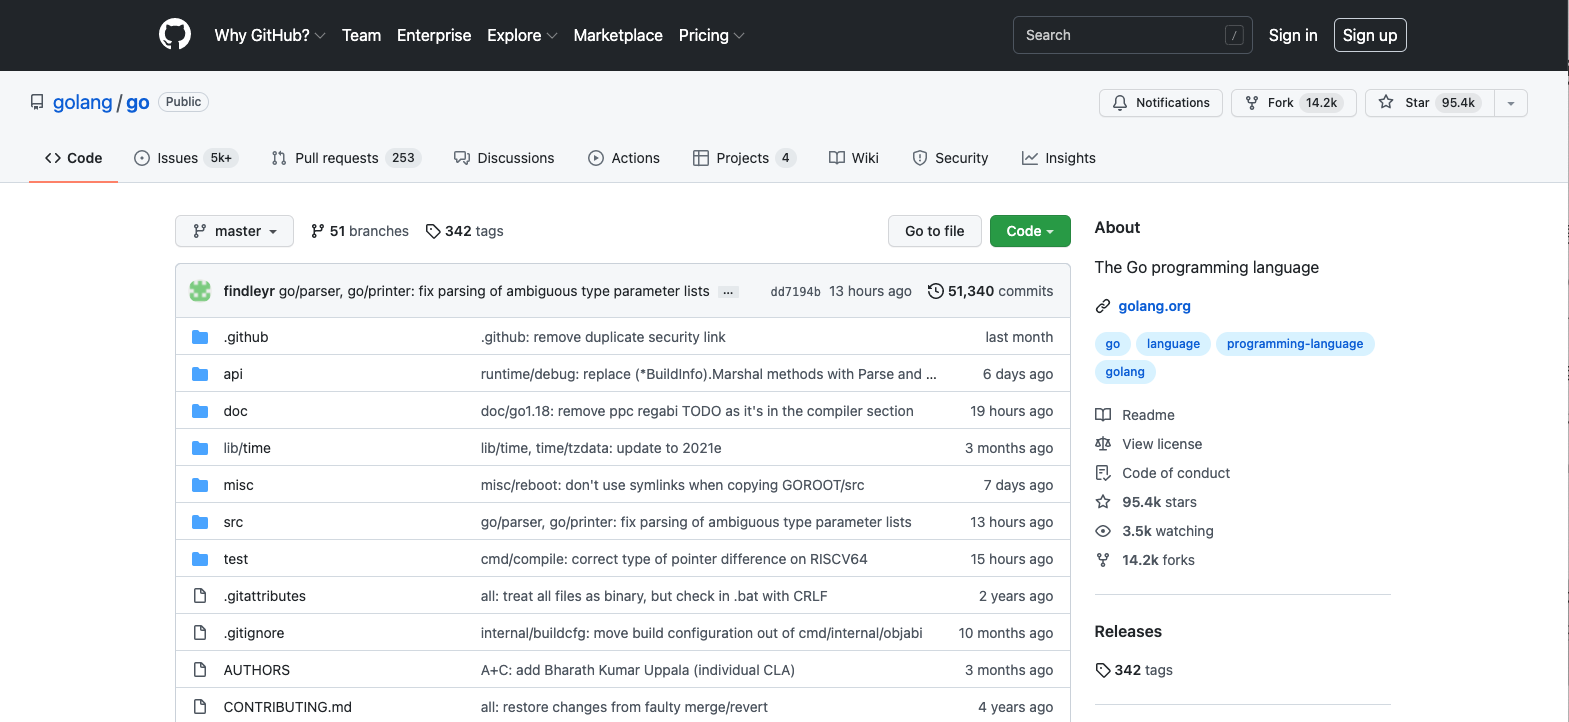Click the golang topic tag
This screenshot has width=1569, height=722.
coord(1125,372)
